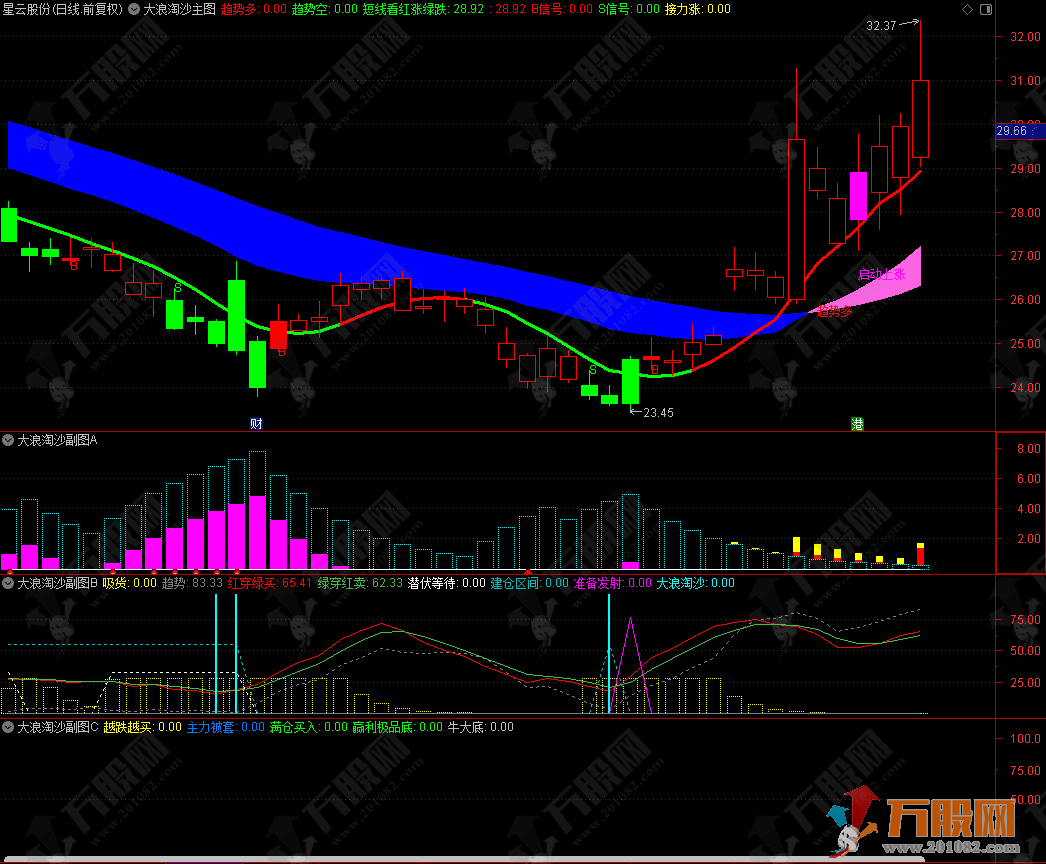This screenshot has width=1046, height=864.
Task: Click the 建仓区间: 0.00 readout
Action: coord(530,583)
